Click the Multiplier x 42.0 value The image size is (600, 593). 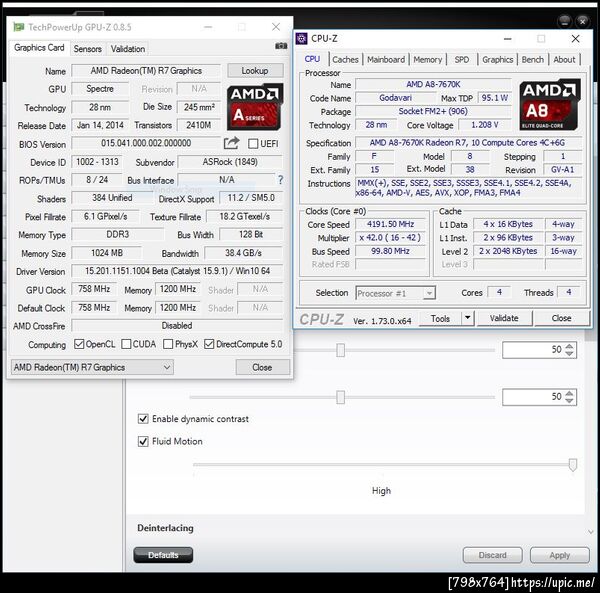coord(390,238)
